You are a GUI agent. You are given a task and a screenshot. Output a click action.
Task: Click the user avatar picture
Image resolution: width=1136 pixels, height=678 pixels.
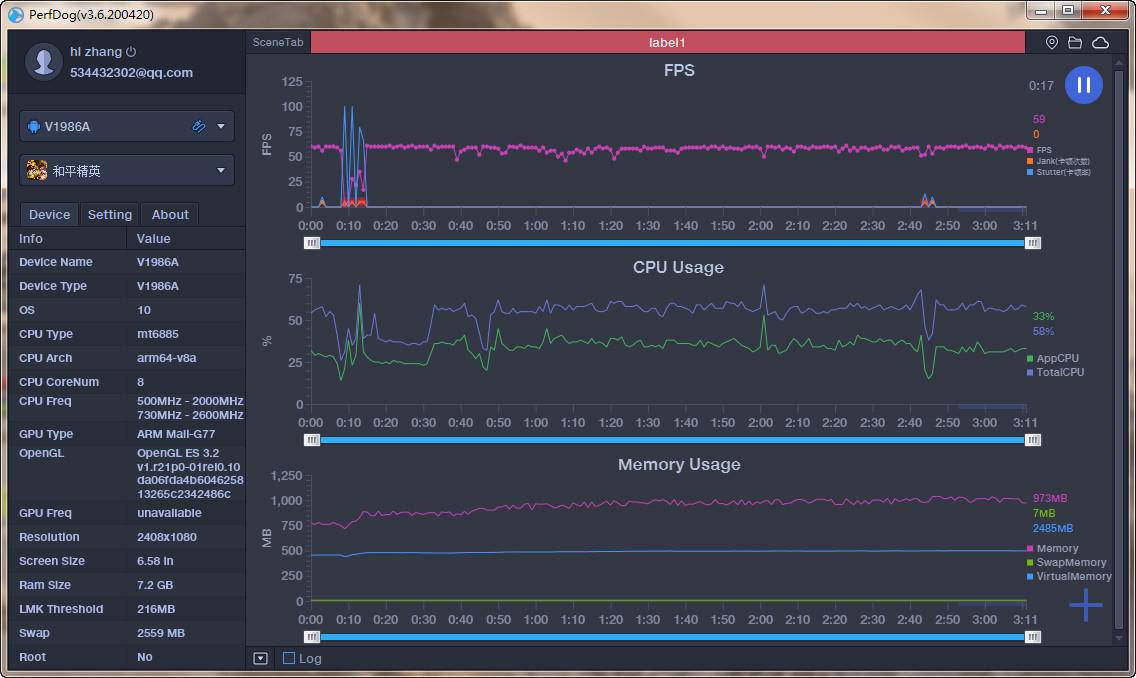coord(43,61)
